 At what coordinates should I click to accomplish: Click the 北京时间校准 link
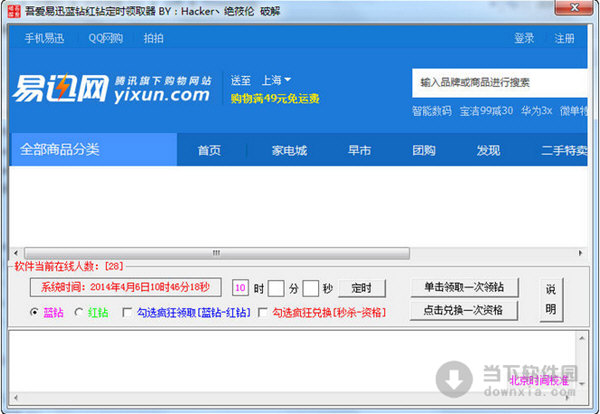point(539,380)
